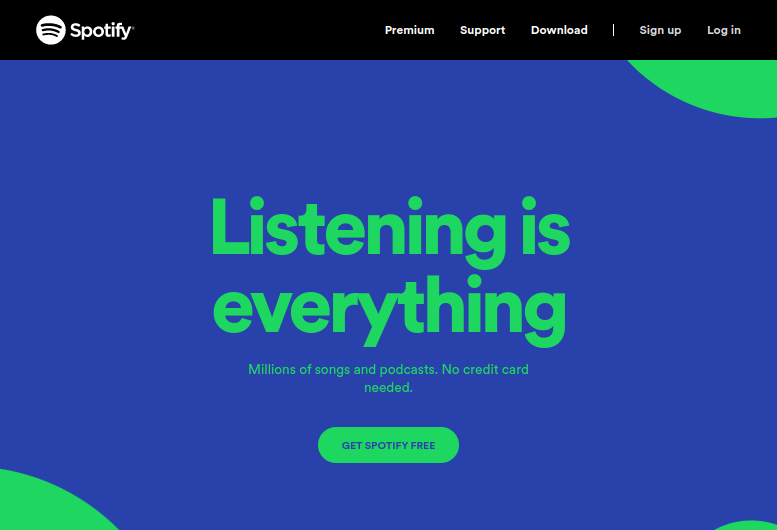Screen dimensions: 777x530
Task: Click the green circle shape at bottom right
Action: 748,526
